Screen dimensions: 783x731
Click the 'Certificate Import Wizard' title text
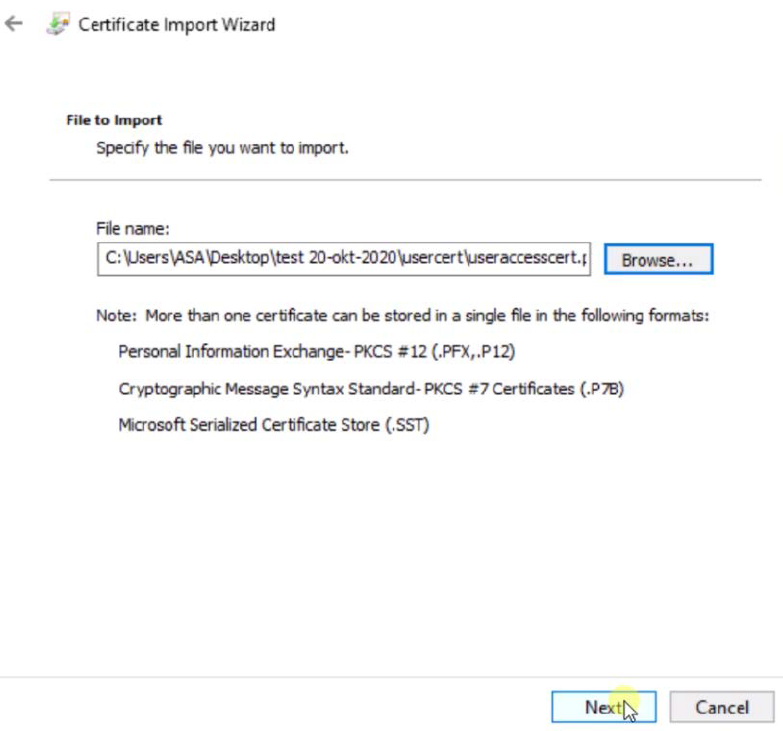176,25
